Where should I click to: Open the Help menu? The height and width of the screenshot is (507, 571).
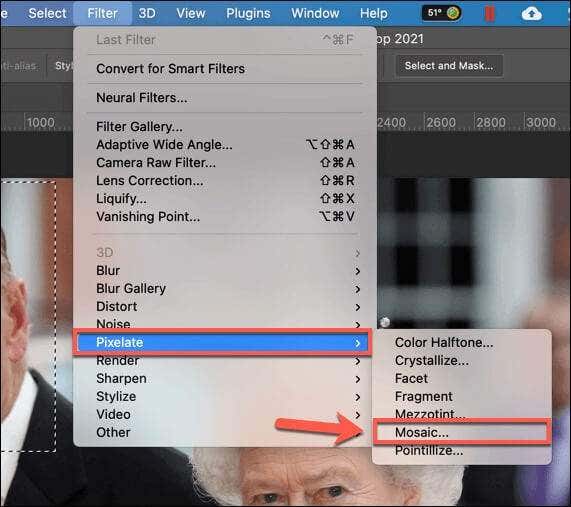point(373,13)
